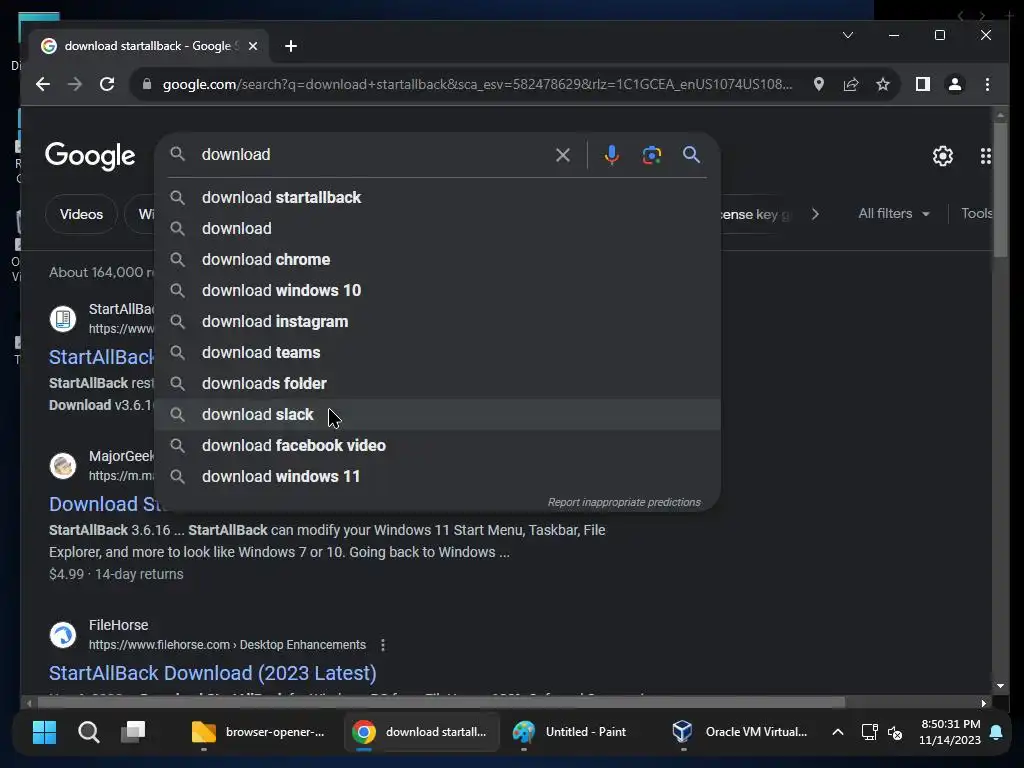Bookmark this tab with the star icon
The image size is (1024, 768).
883,84
